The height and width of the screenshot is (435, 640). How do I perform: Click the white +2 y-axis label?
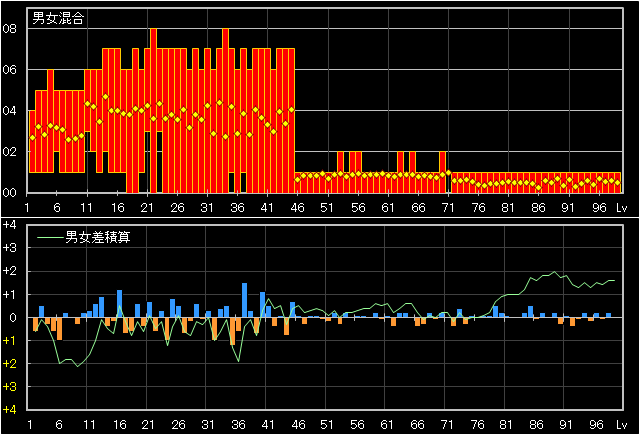[9, 271]
